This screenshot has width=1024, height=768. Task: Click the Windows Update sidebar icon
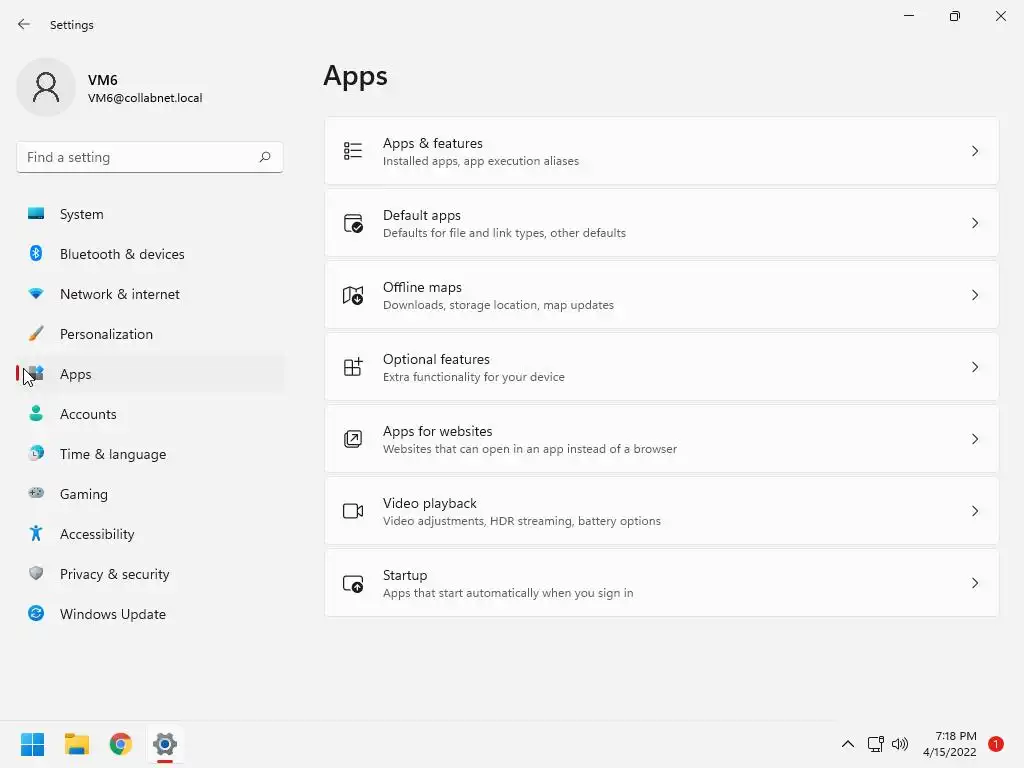(x=36, y=614)
